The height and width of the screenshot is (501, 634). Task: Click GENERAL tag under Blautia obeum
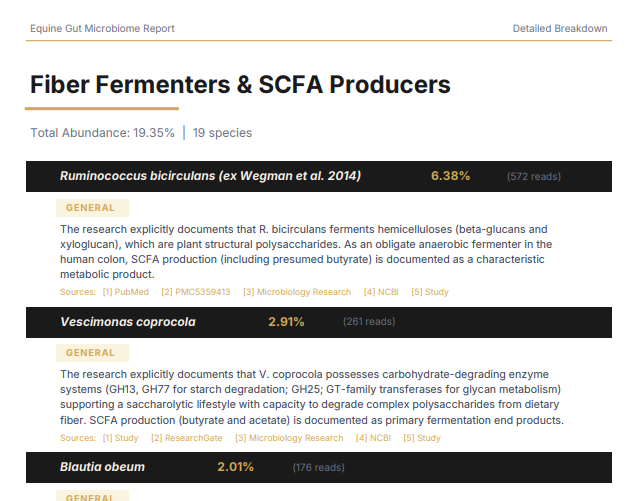click(92, 496)
